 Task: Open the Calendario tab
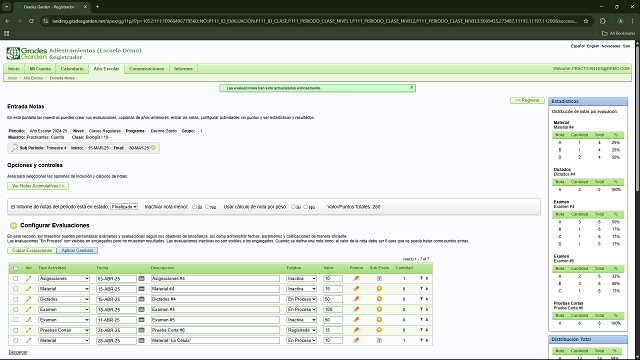pos(72,69)
